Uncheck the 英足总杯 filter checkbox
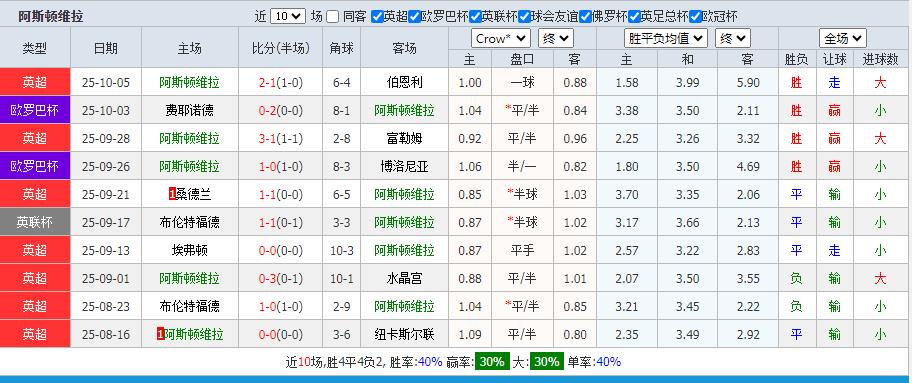912x383 pixels. (x=634, y=16)
